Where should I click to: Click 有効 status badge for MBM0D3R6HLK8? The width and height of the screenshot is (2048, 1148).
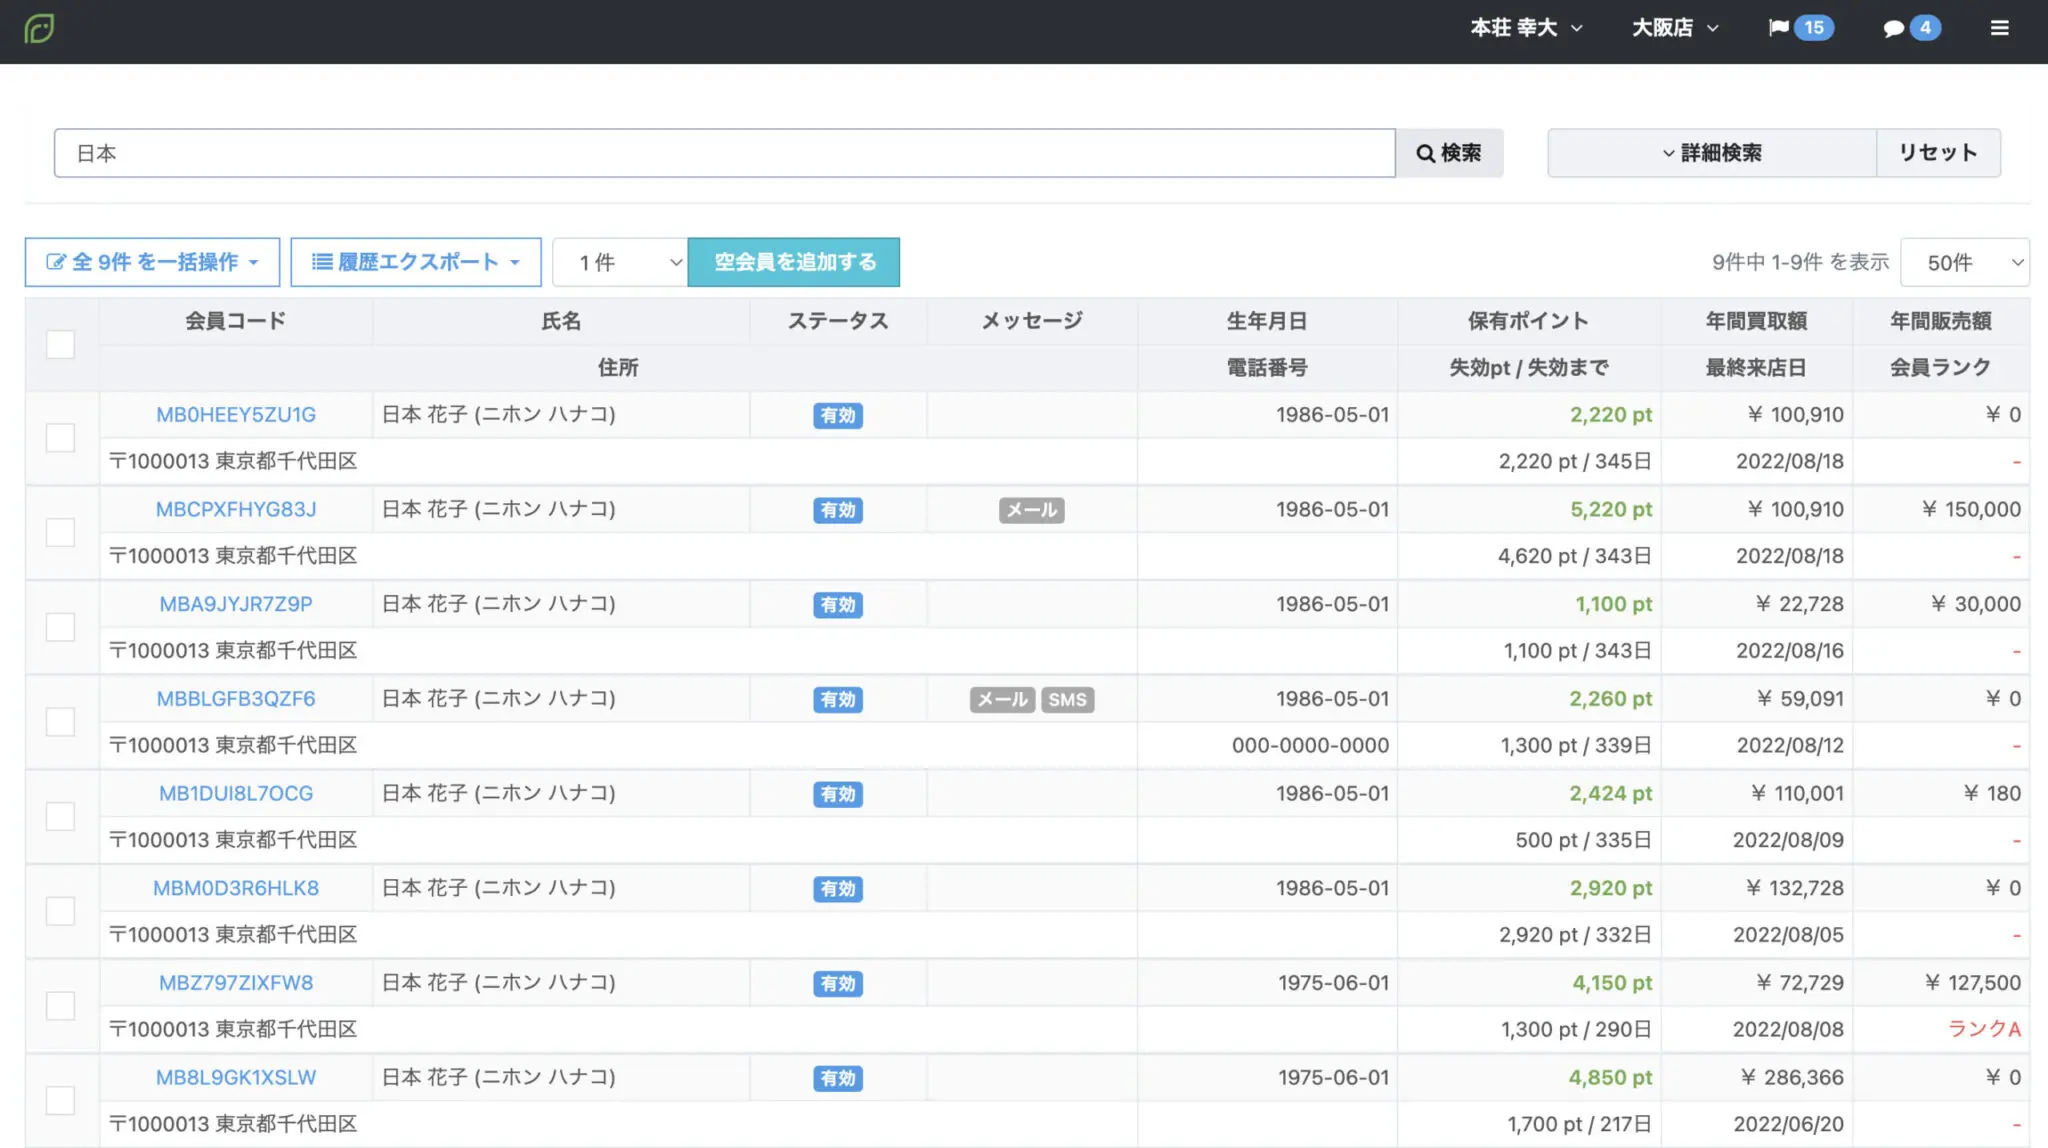point(838,889)
